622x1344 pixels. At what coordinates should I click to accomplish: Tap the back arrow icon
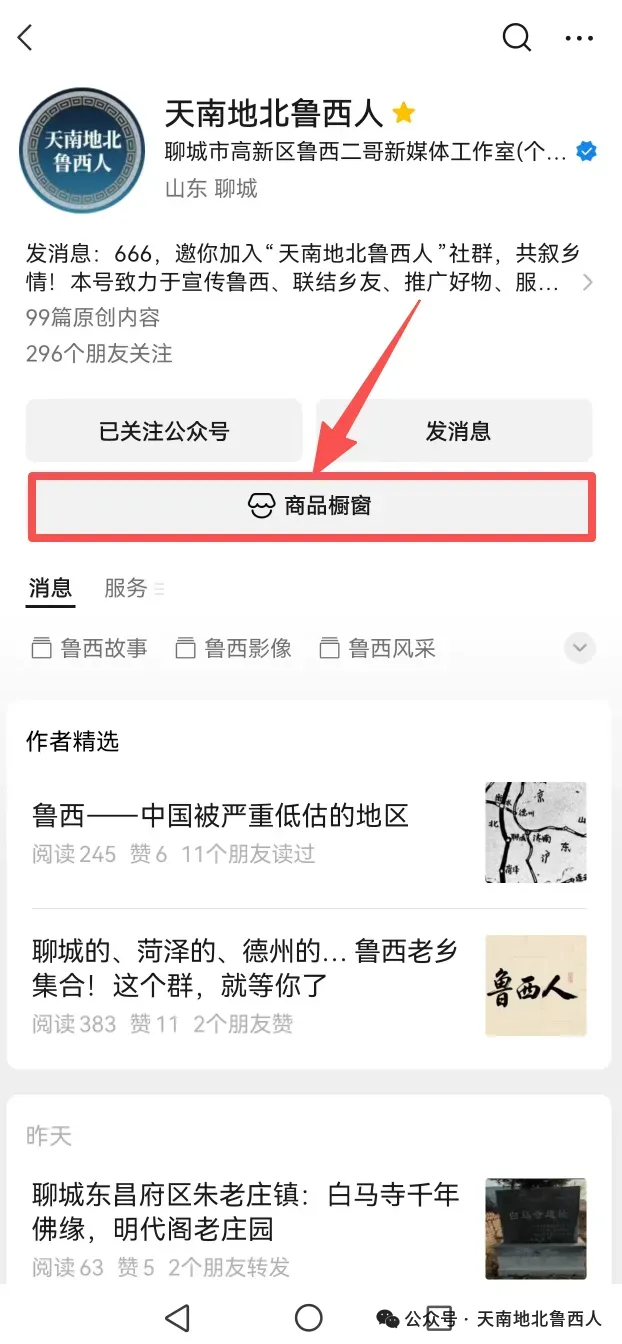pyautogui.click(x=26, y=38)
